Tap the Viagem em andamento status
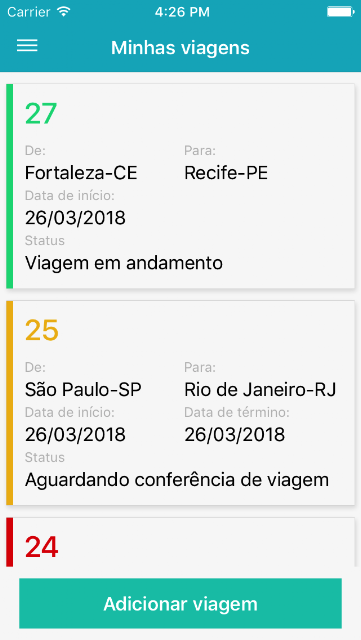361x640 pixels. point(124,263)
